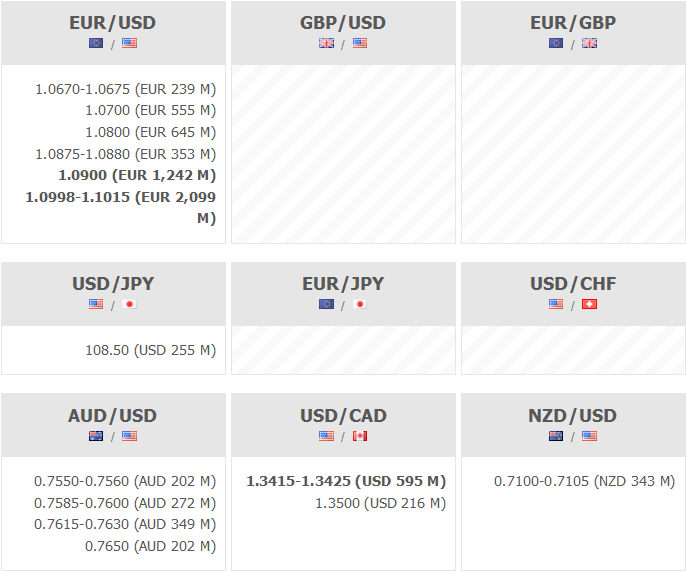686x572 pixels.
Task: Click the EU flag under EUR/USD
Action: [96, 43]
